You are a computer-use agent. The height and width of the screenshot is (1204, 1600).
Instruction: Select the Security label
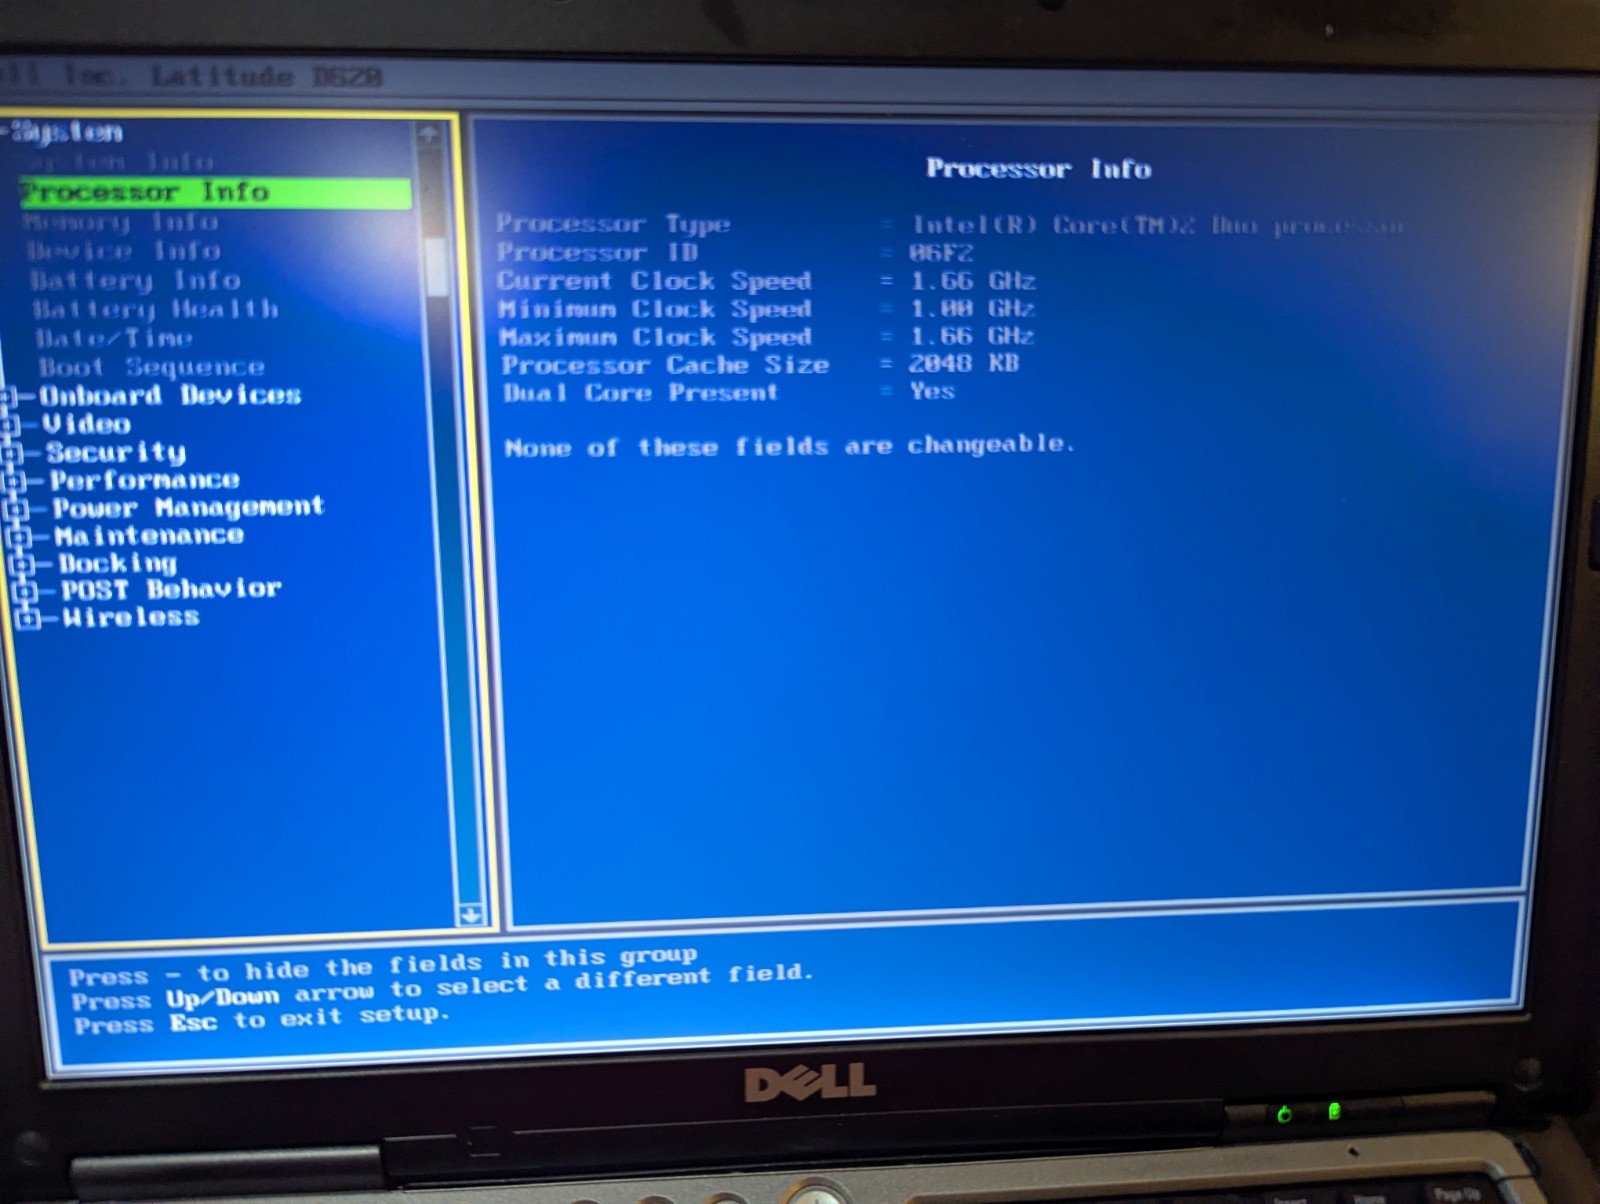116,453
